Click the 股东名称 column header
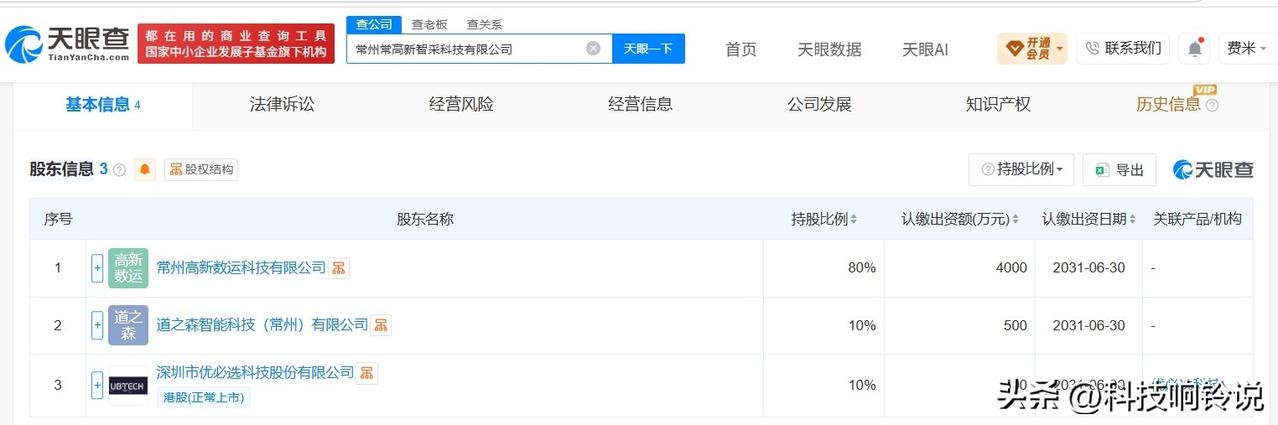Image resolution: width=1278 pixels, height=425 pixels. tap(425, 218)
